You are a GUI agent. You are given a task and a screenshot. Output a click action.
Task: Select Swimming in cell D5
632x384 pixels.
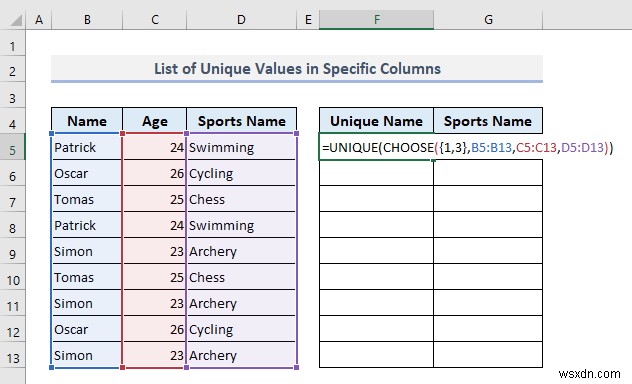click(x=241, y=147)
